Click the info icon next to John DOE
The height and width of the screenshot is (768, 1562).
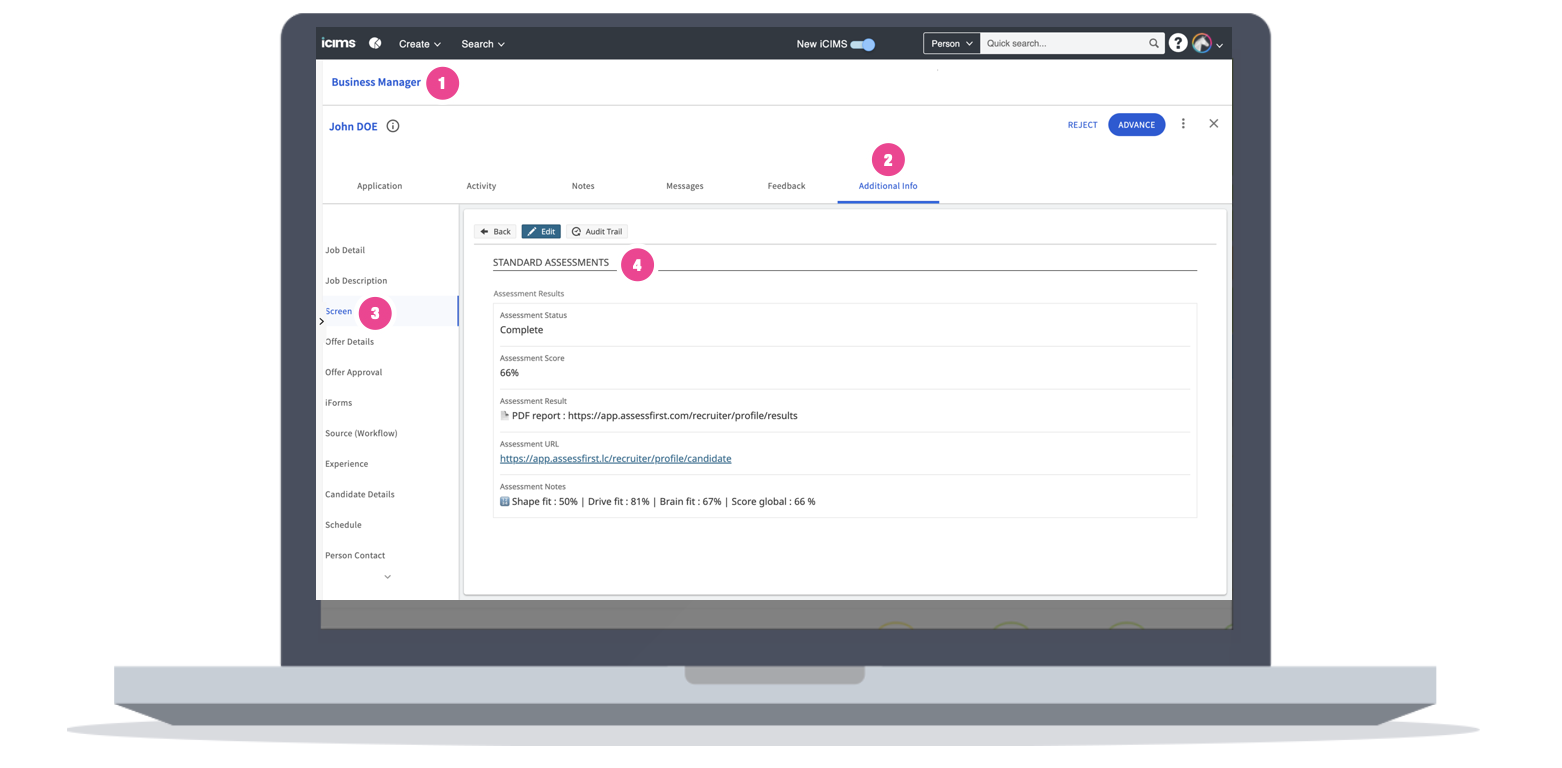393,126
